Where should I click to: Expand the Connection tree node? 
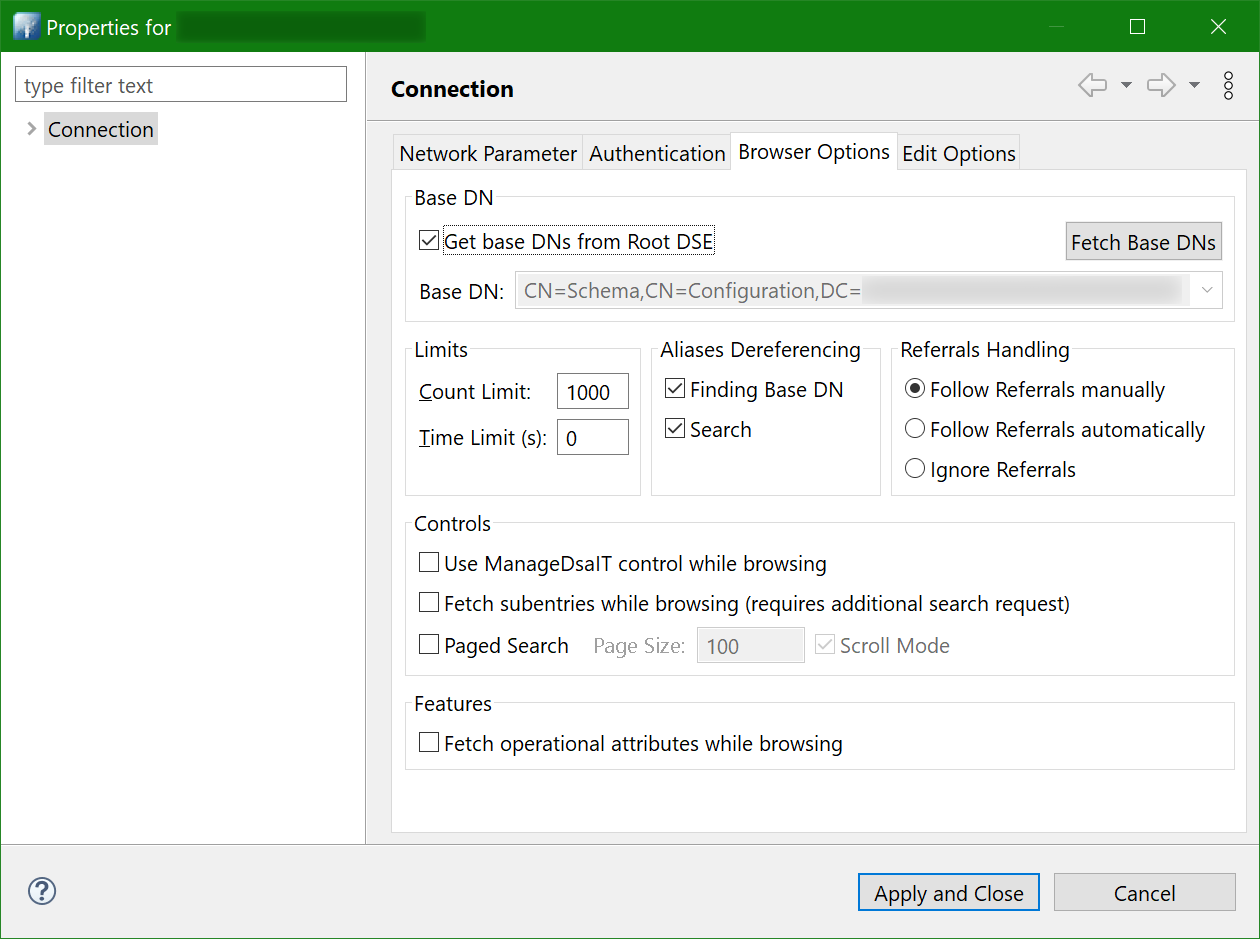pyautogui.click(x=31, y=129)
